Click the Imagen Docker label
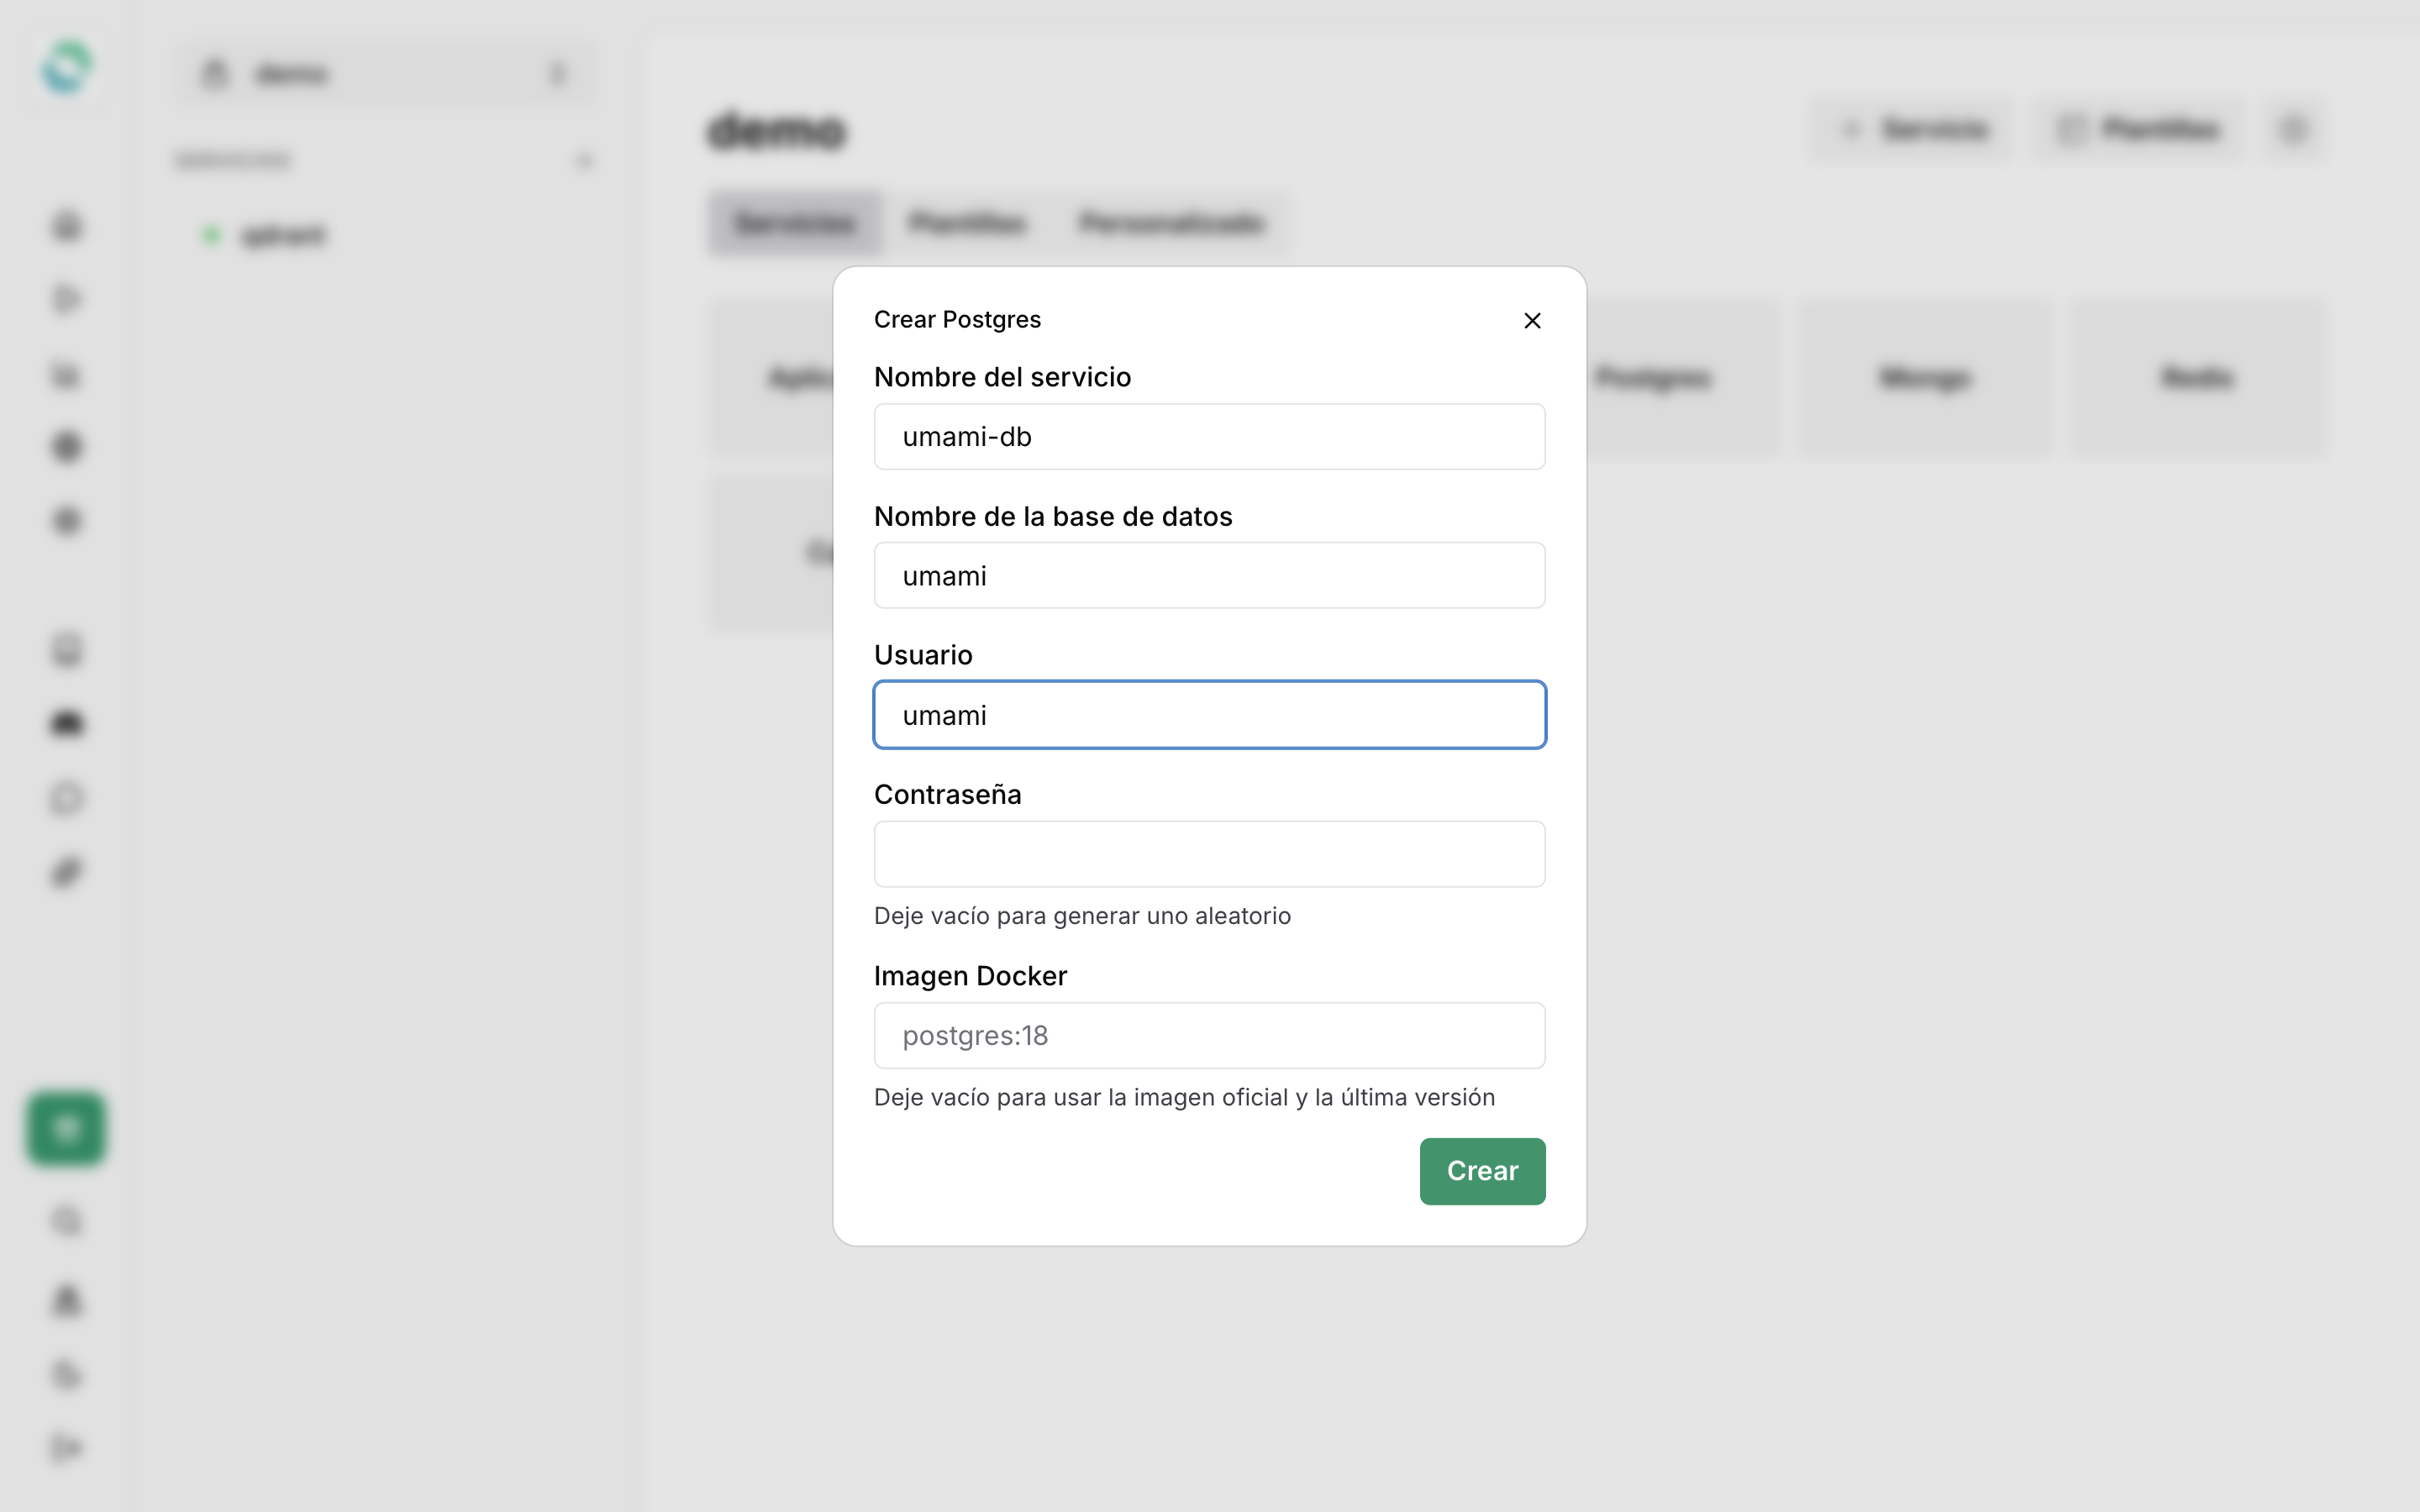Image resolution: width=2420 pixels, height=1512 pixels. pyautogui.click(x=970, y=976)
